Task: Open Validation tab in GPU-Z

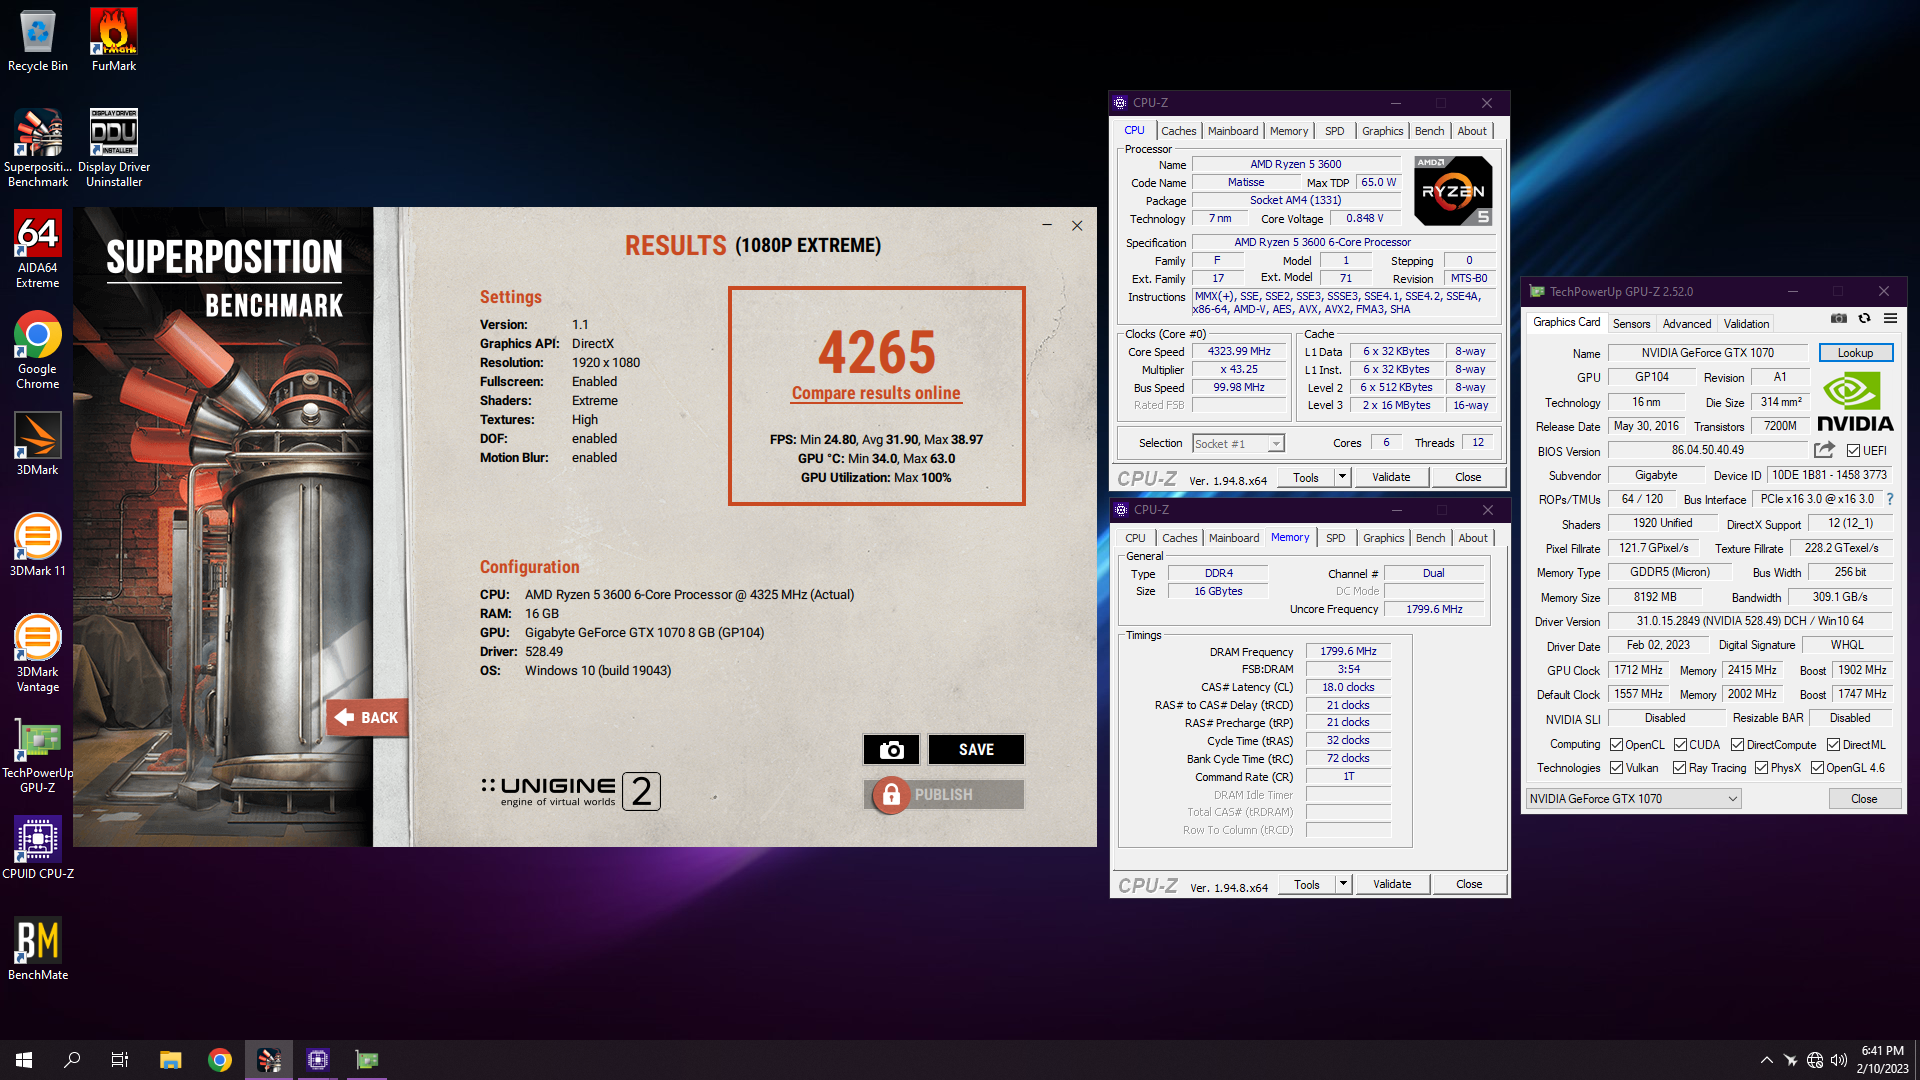Action: click(x=1746, y=324)
